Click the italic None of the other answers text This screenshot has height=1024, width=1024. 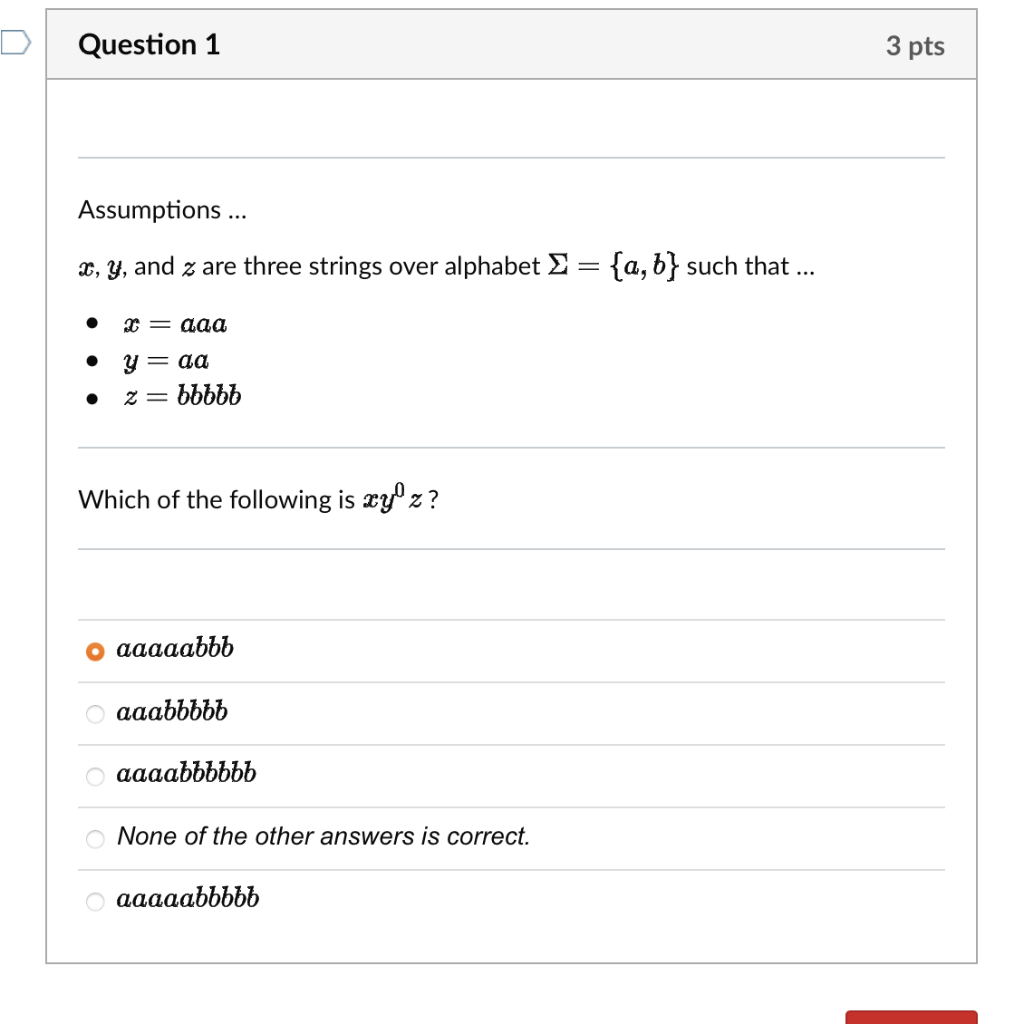(x=322, y=837)
